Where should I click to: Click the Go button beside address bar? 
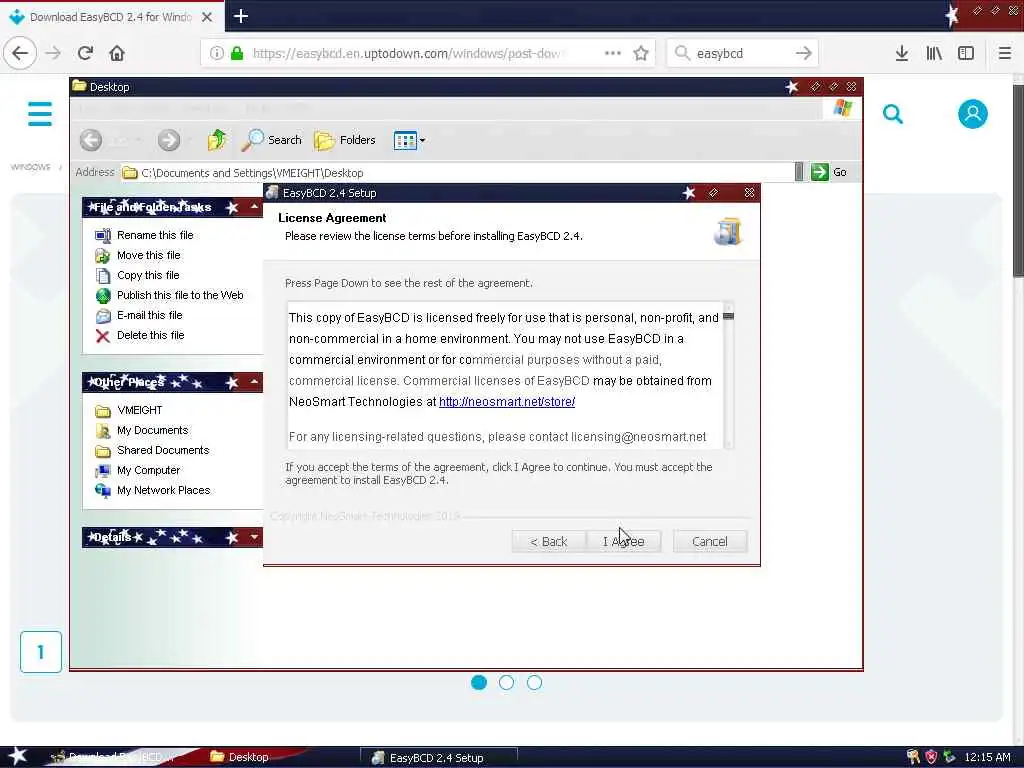coord(829,172)
